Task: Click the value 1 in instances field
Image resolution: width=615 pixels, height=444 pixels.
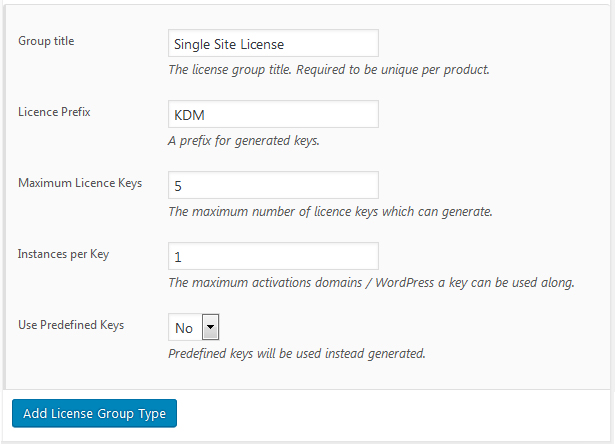Action: pos(178,257)
